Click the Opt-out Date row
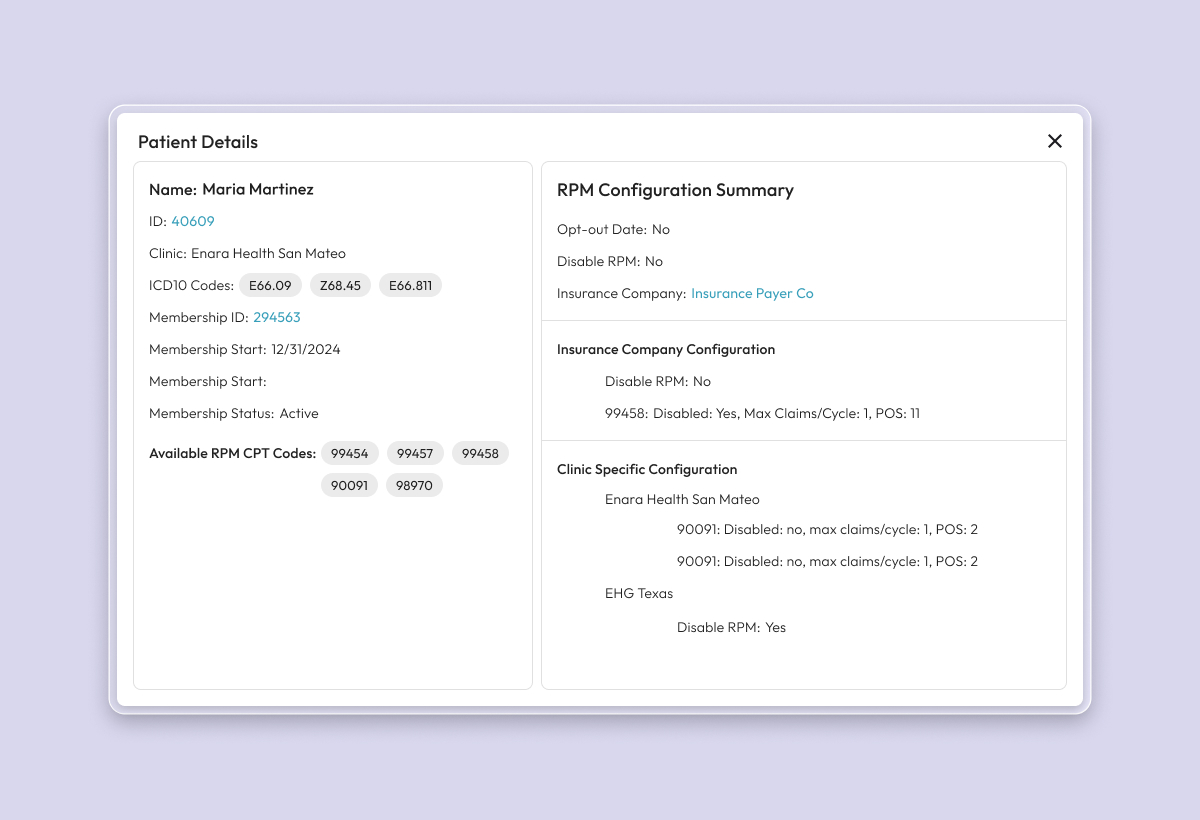The width and height of the screenshot is (1200, 820). (613, 229)
